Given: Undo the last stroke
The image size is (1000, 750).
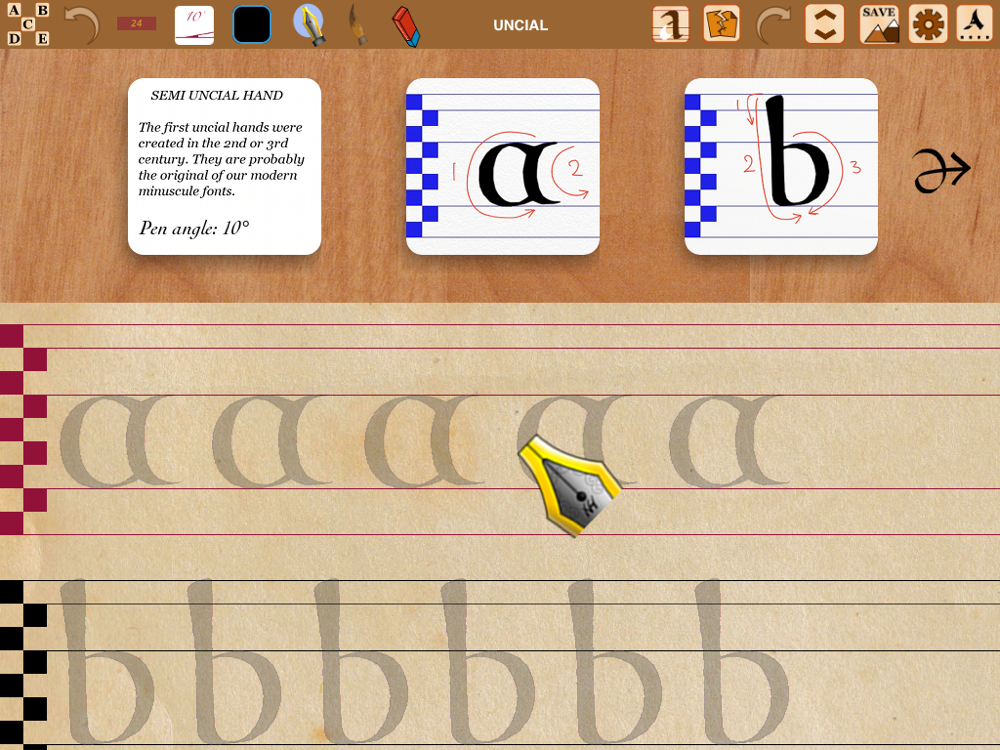Looking at the screenshot, I should tap(83, 24).
